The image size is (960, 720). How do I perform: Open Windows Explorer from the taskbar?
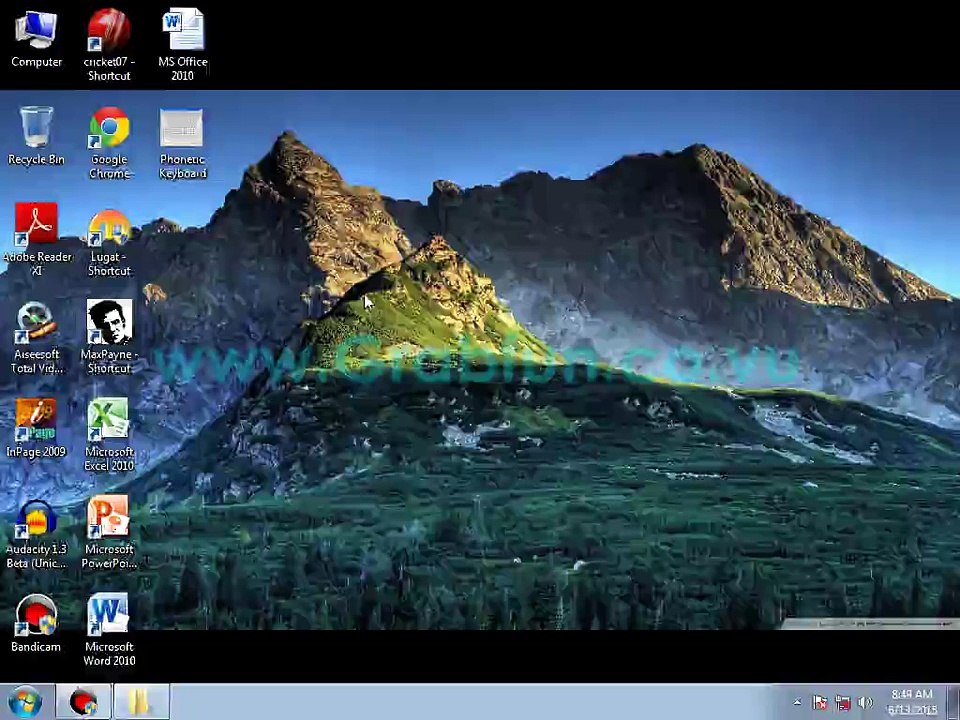tap(141, 702)
